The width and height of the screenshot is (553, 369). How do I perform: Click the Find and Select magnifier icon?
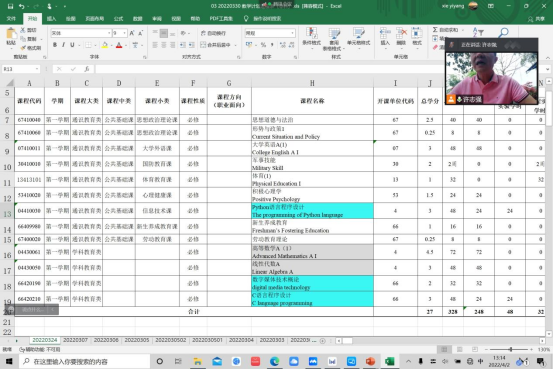(504, 32)
